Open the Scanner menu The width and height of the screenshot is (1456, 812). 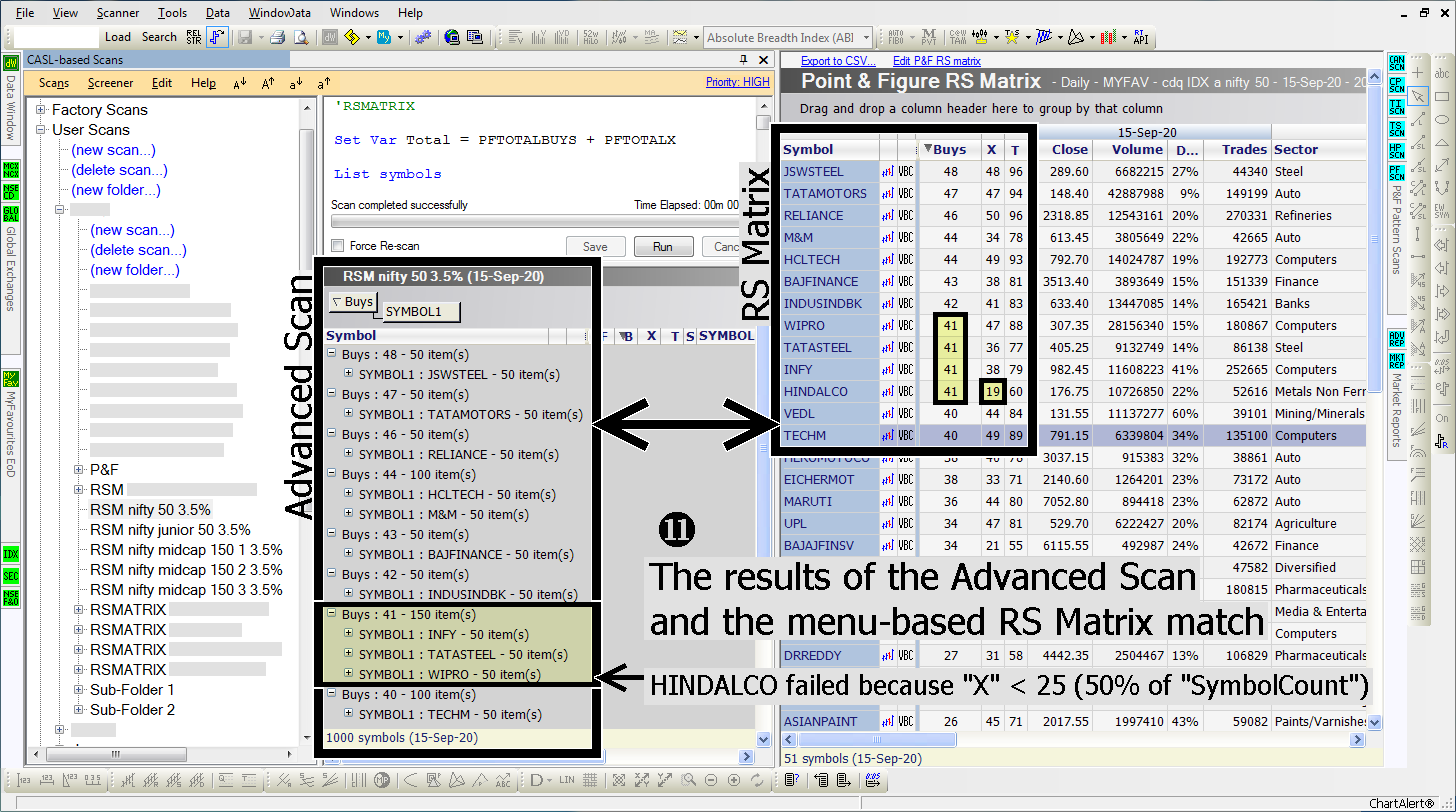[x=118, y=13]
